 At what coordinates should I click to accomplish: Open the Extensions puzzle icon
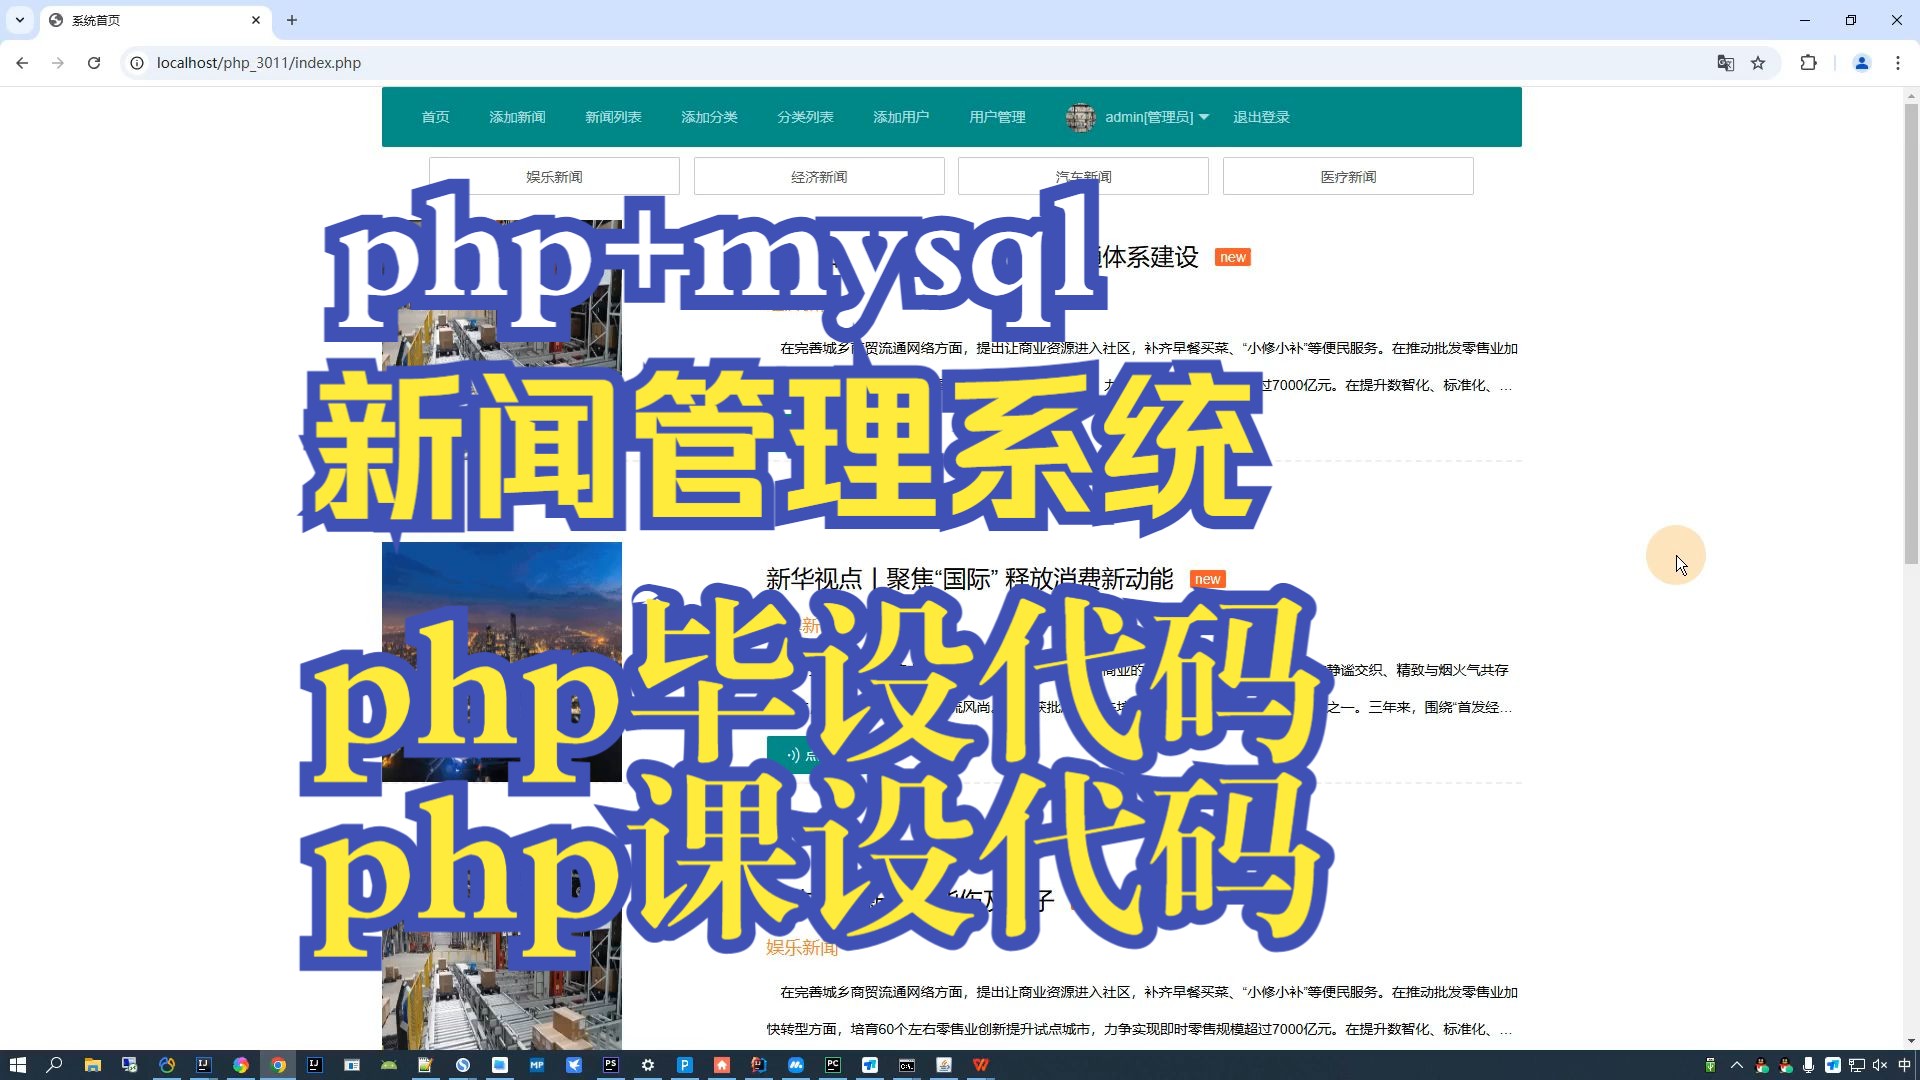pyautogui.click(x=1808, y=63)
